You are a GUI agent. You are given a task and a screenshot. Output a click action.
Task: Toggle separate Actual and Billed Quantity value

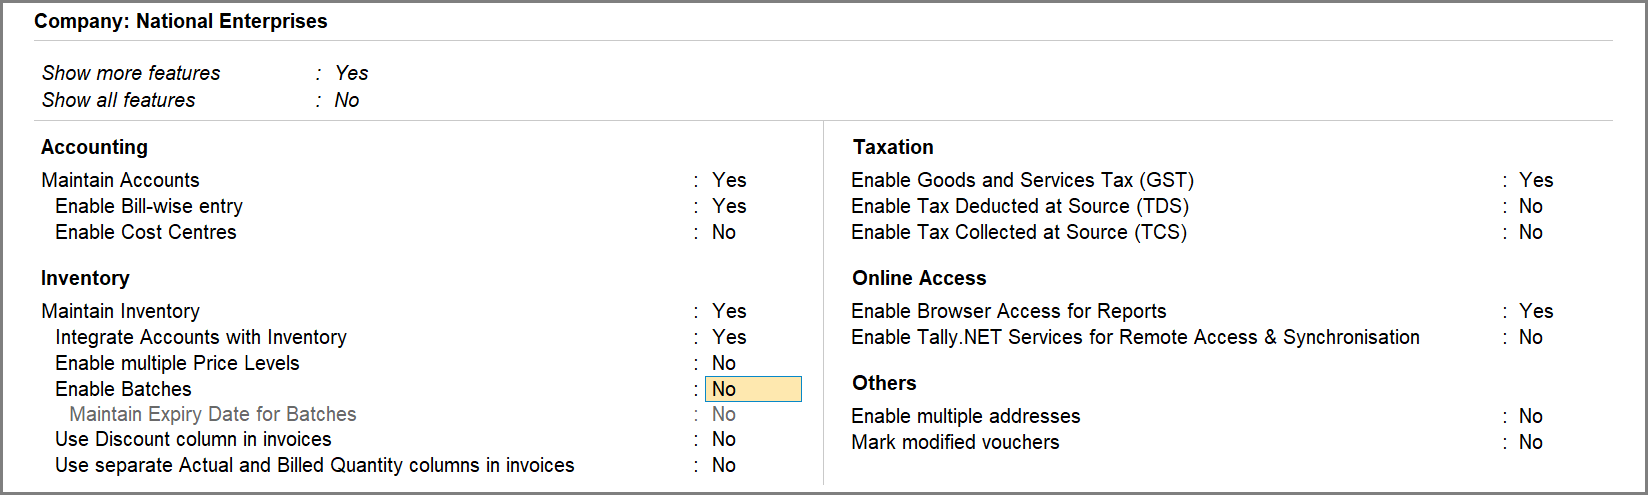[x=723, y=465]
